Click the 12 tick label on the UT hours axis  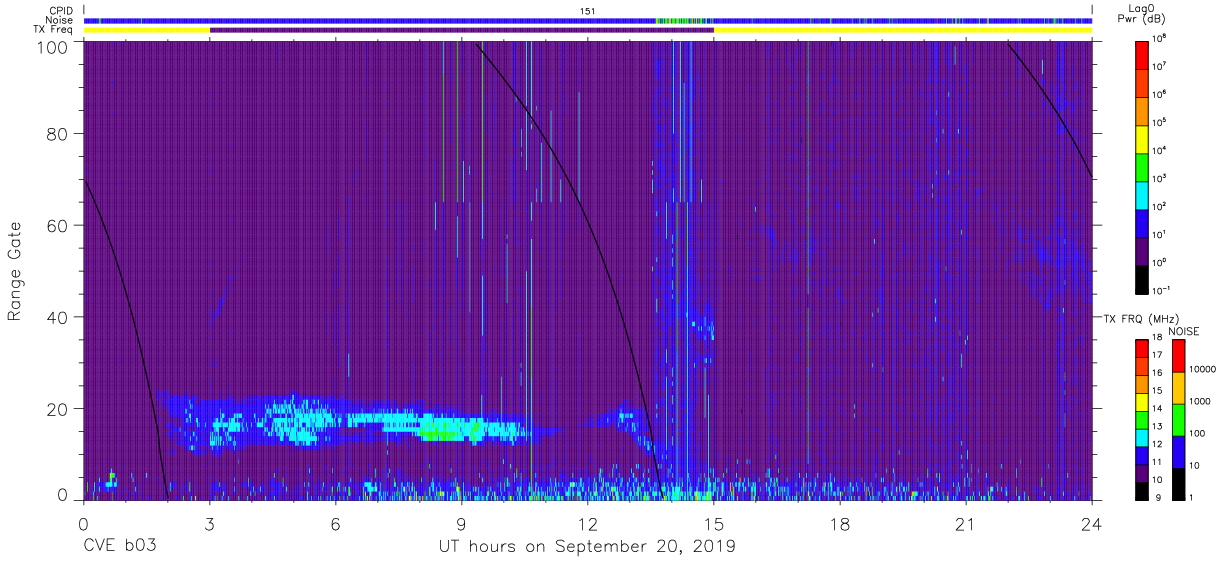coord(588,523)
